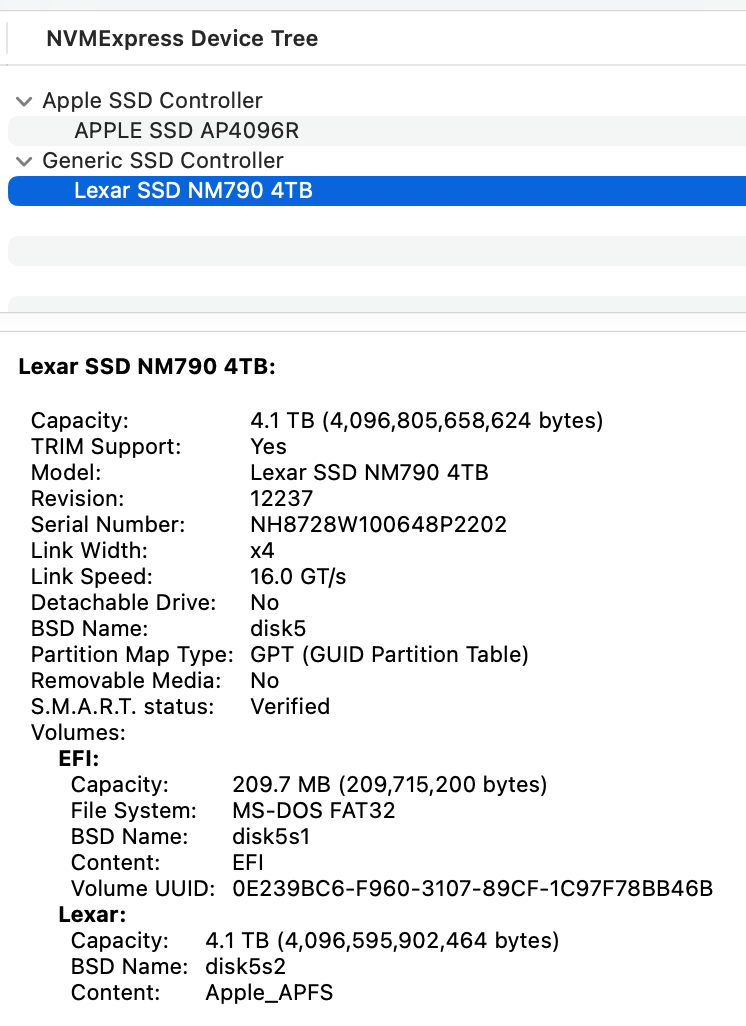
Task: Click the Volume UUID: field label
Action: (x=143, y=889)
